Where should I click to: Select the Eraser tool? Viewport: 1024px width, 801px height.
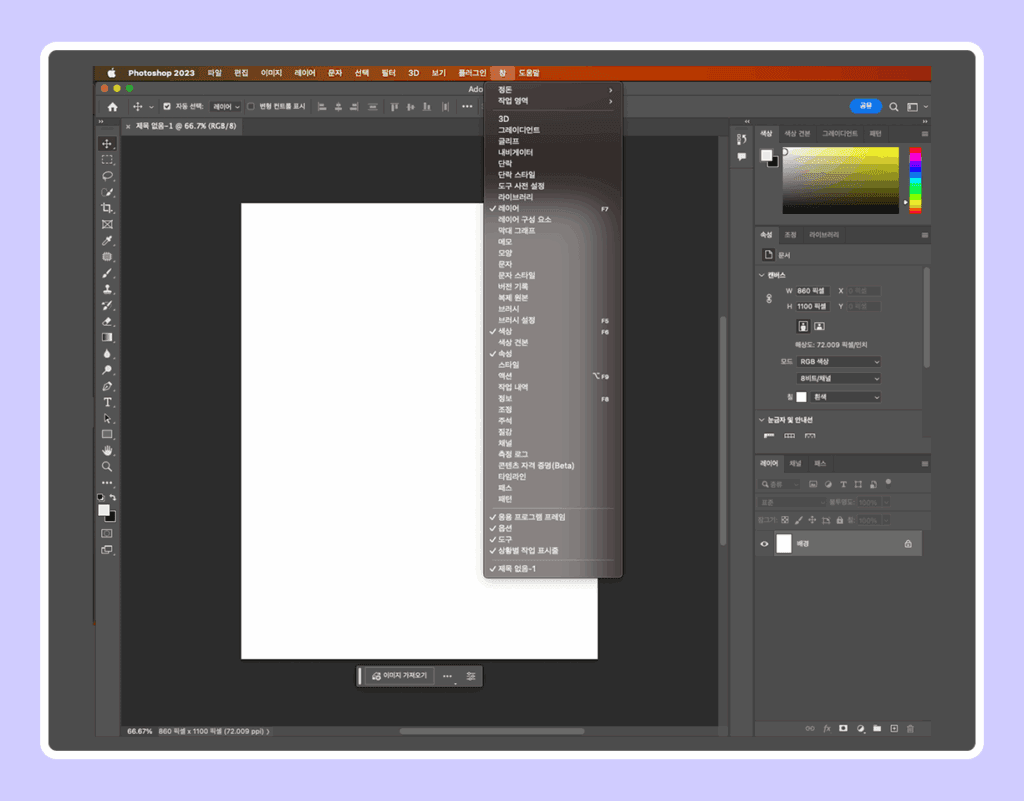107,322
